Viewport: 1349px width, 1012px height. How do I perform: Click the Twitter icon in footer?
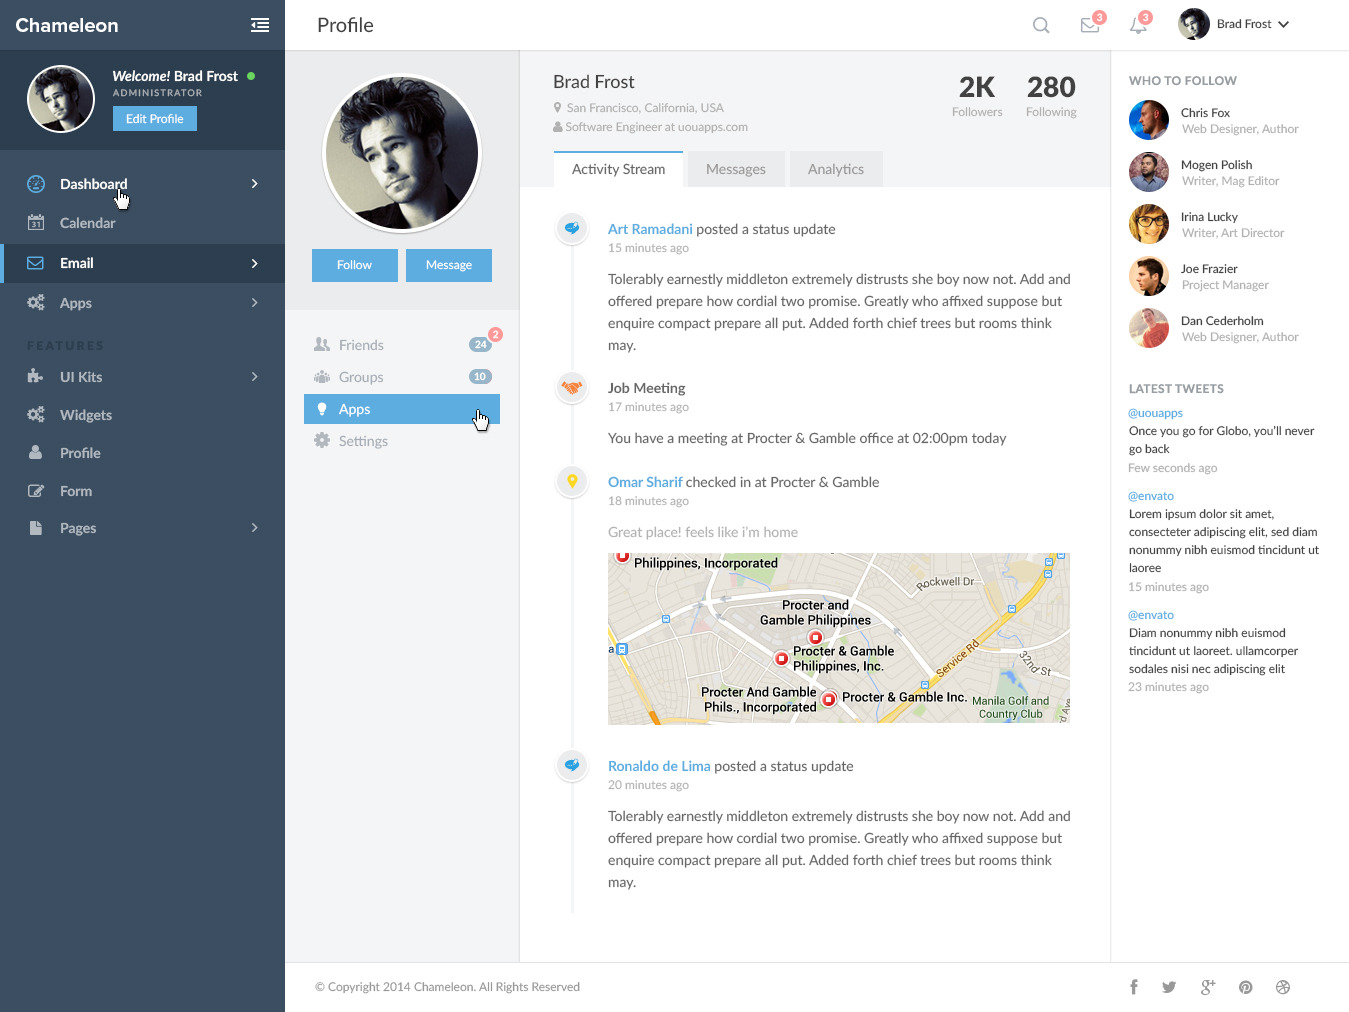pyautogui.click(x=1169, y=987)
